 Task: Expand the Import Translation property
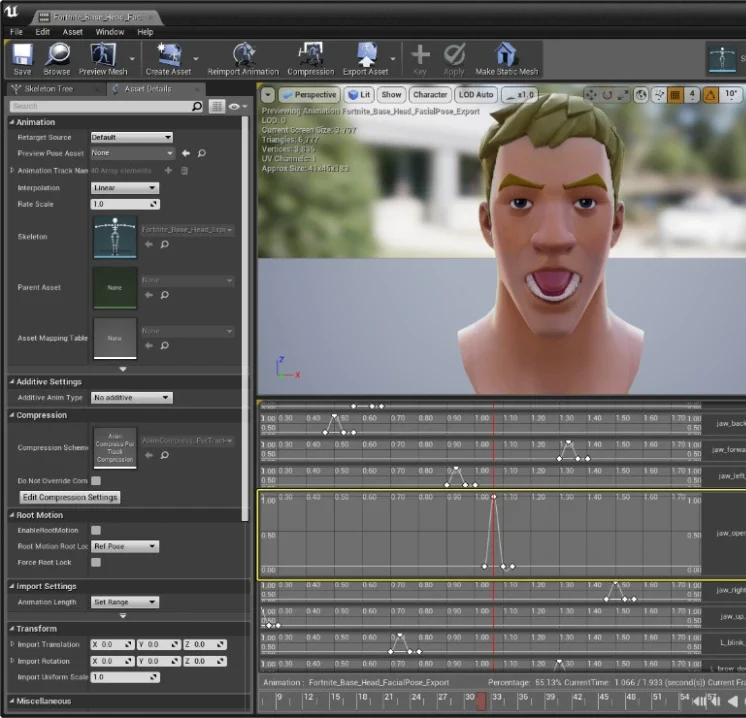(12, 644)
